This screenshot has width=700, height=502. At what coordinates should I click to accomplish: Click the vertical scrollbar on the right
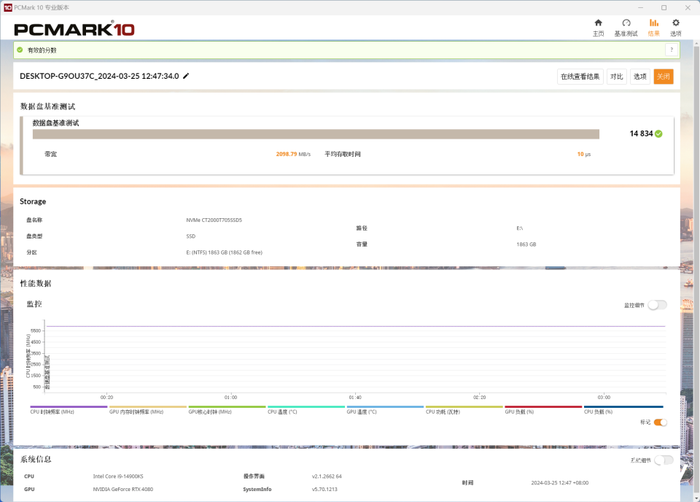(x=696, y=268)
